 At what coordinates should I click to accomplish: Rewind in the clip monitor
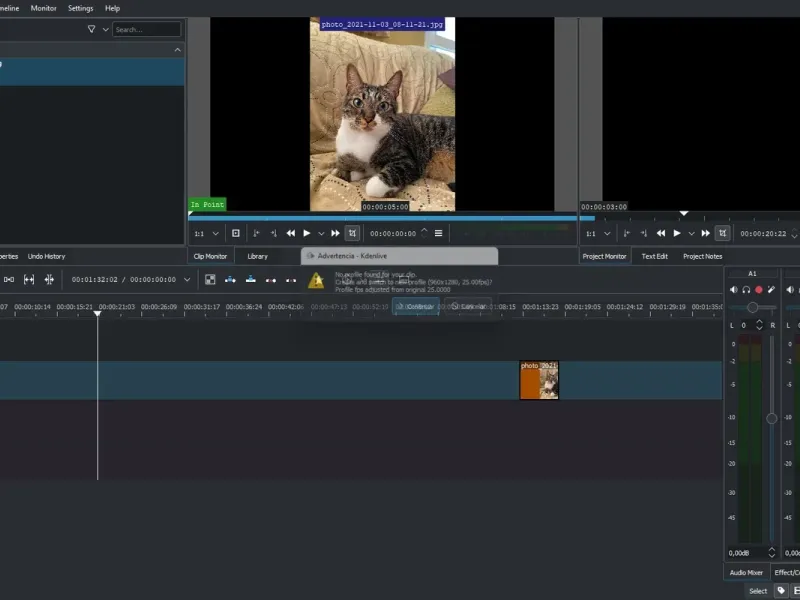pyautogui.click(x=291, y=233)
